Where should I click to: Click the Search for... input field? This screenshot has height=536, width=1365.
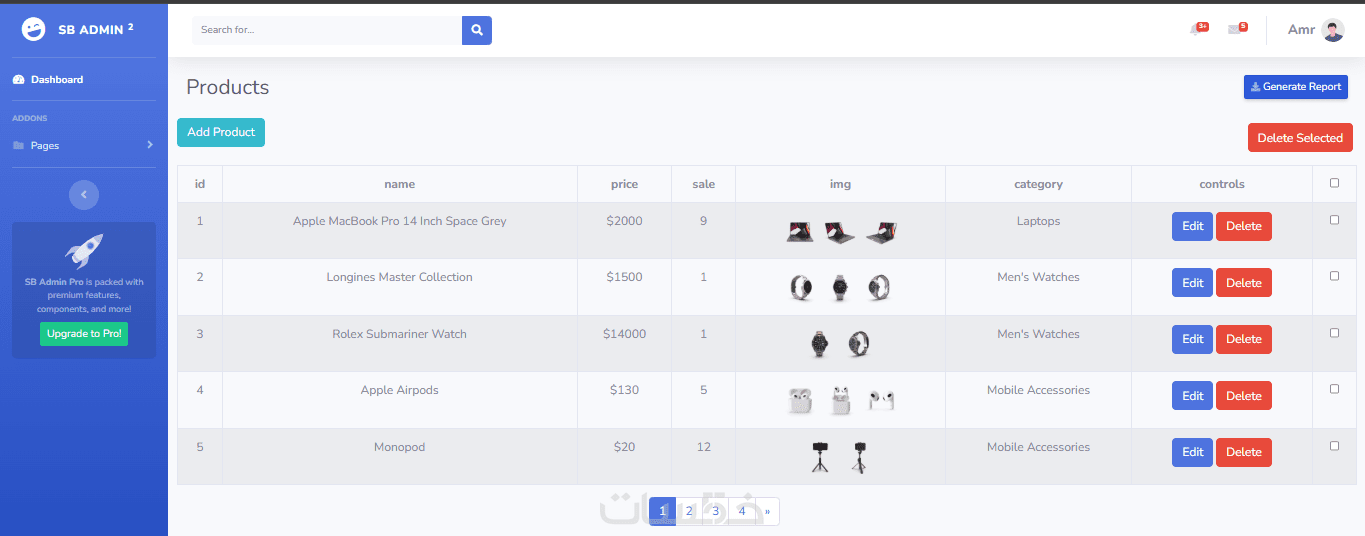coord(327,30)
